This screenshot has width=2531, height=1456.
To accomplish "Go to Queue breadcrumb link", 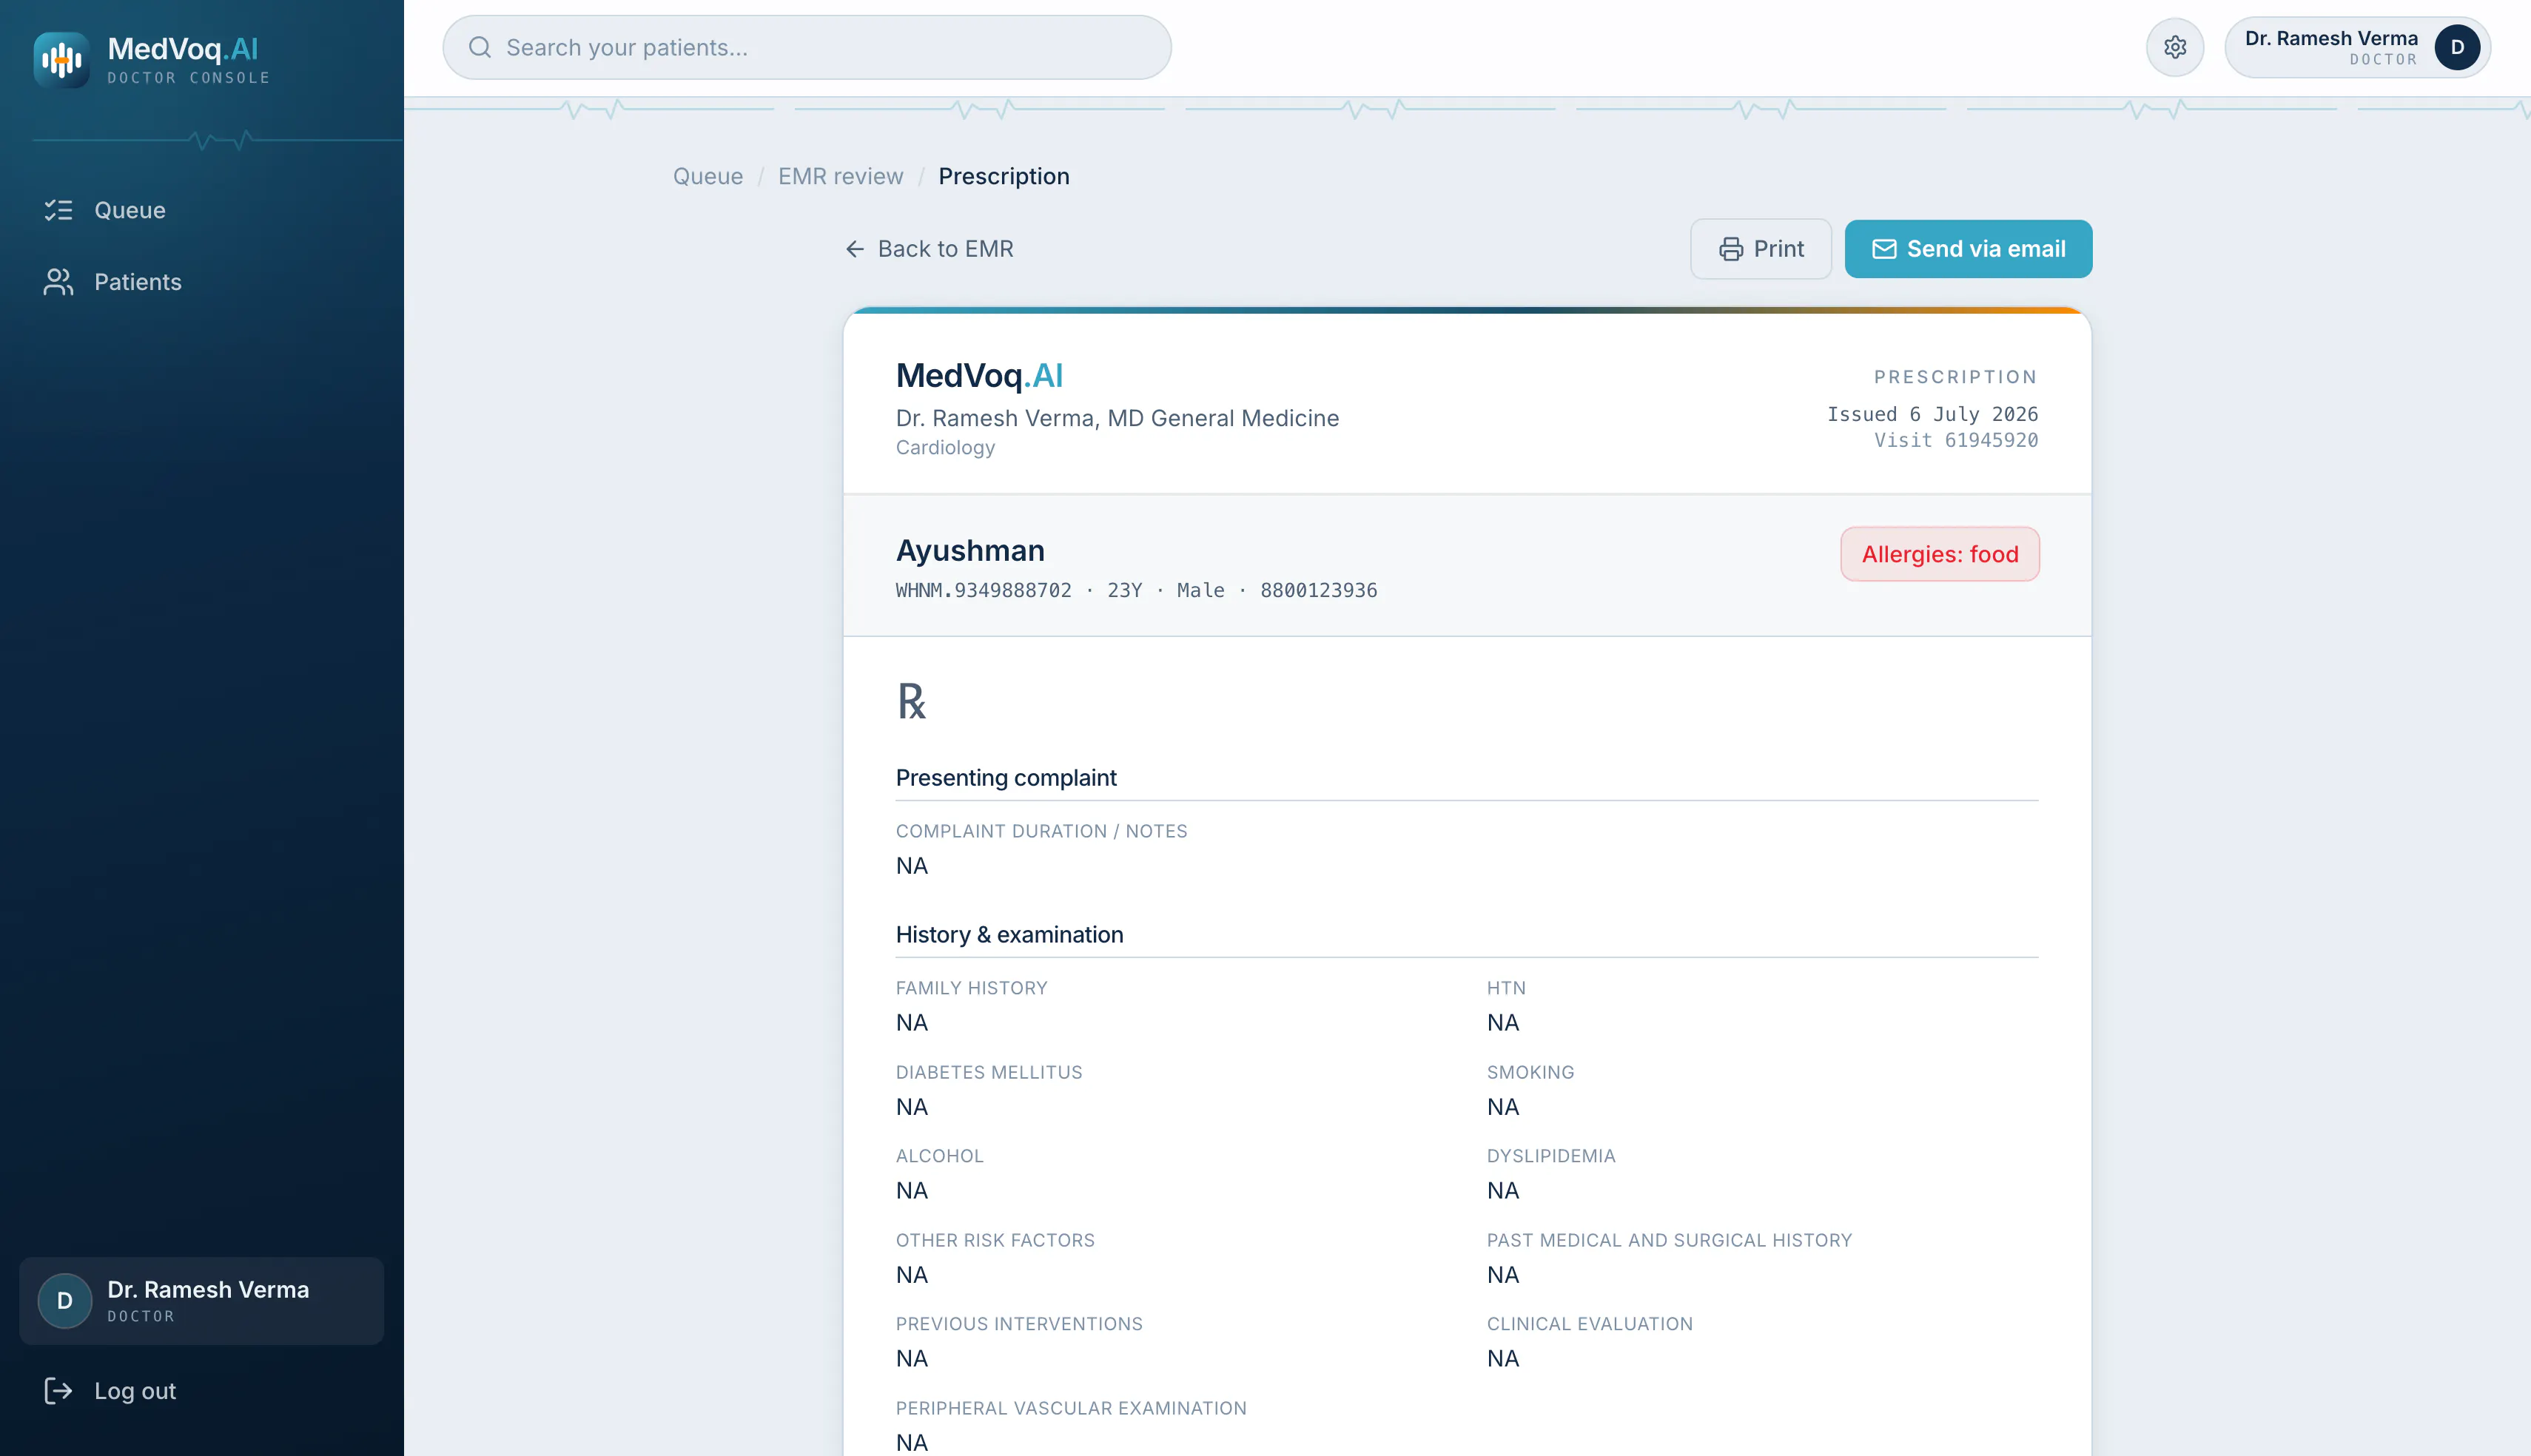I will point(708,176).
